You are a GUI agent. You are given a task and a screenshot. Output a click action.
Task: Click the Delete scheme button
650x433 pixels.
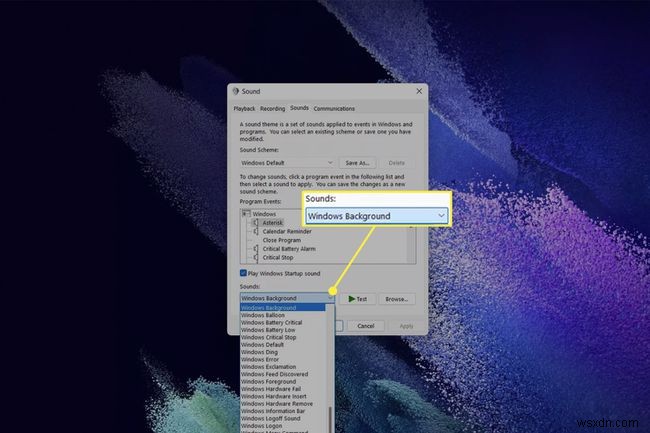397,163
